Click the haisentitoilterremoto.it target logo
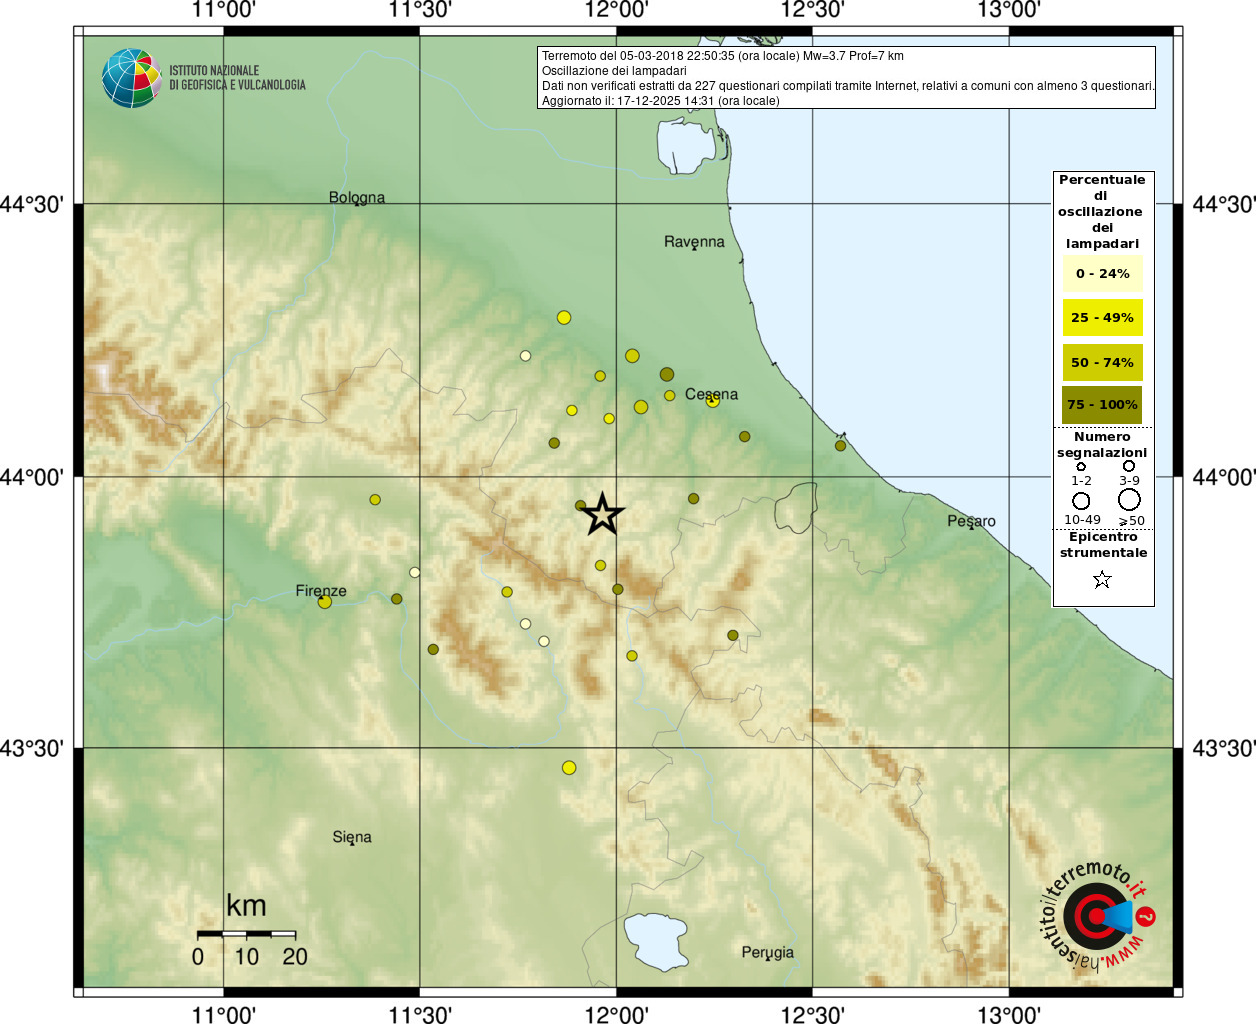Screen dimensions: 1256x1024 click(1097, 916)
